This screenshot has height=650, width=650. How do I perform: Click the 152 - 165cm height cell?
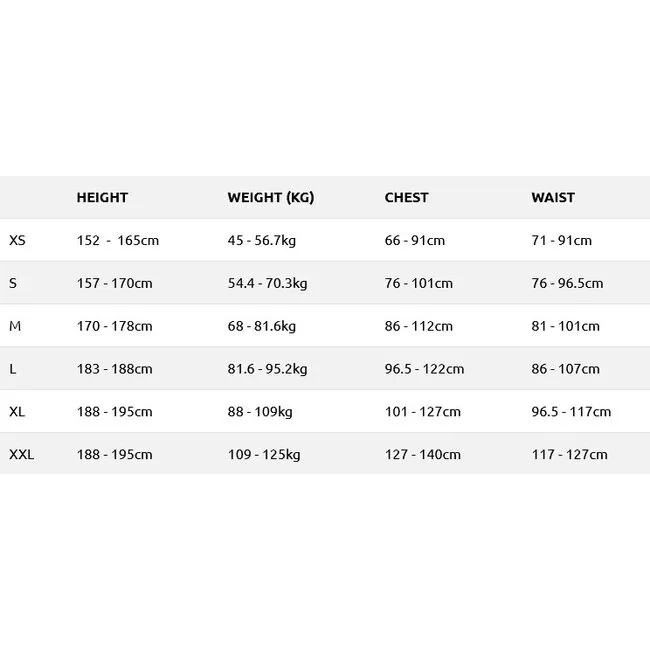[x=118, y=240]
